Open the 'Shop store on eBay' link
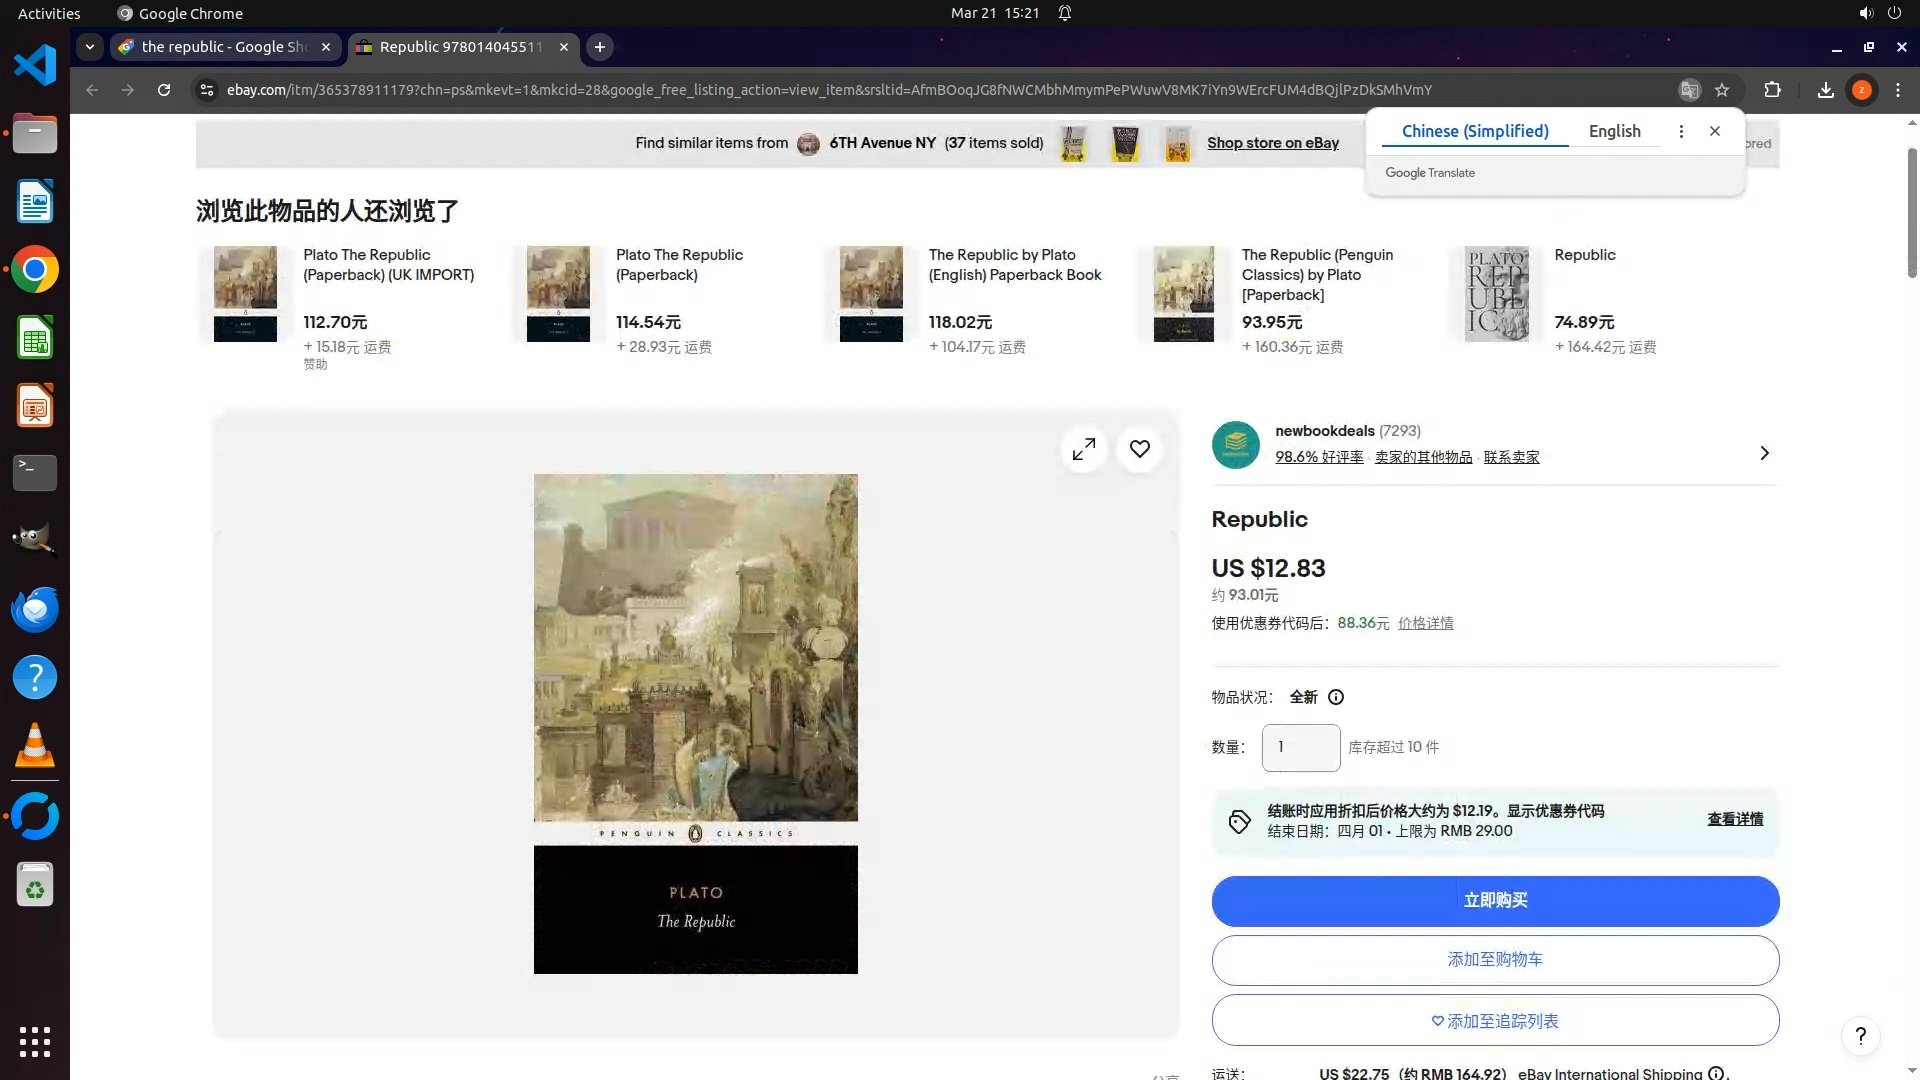This screenshot has width=1920, height=1080. point(1272,143)
